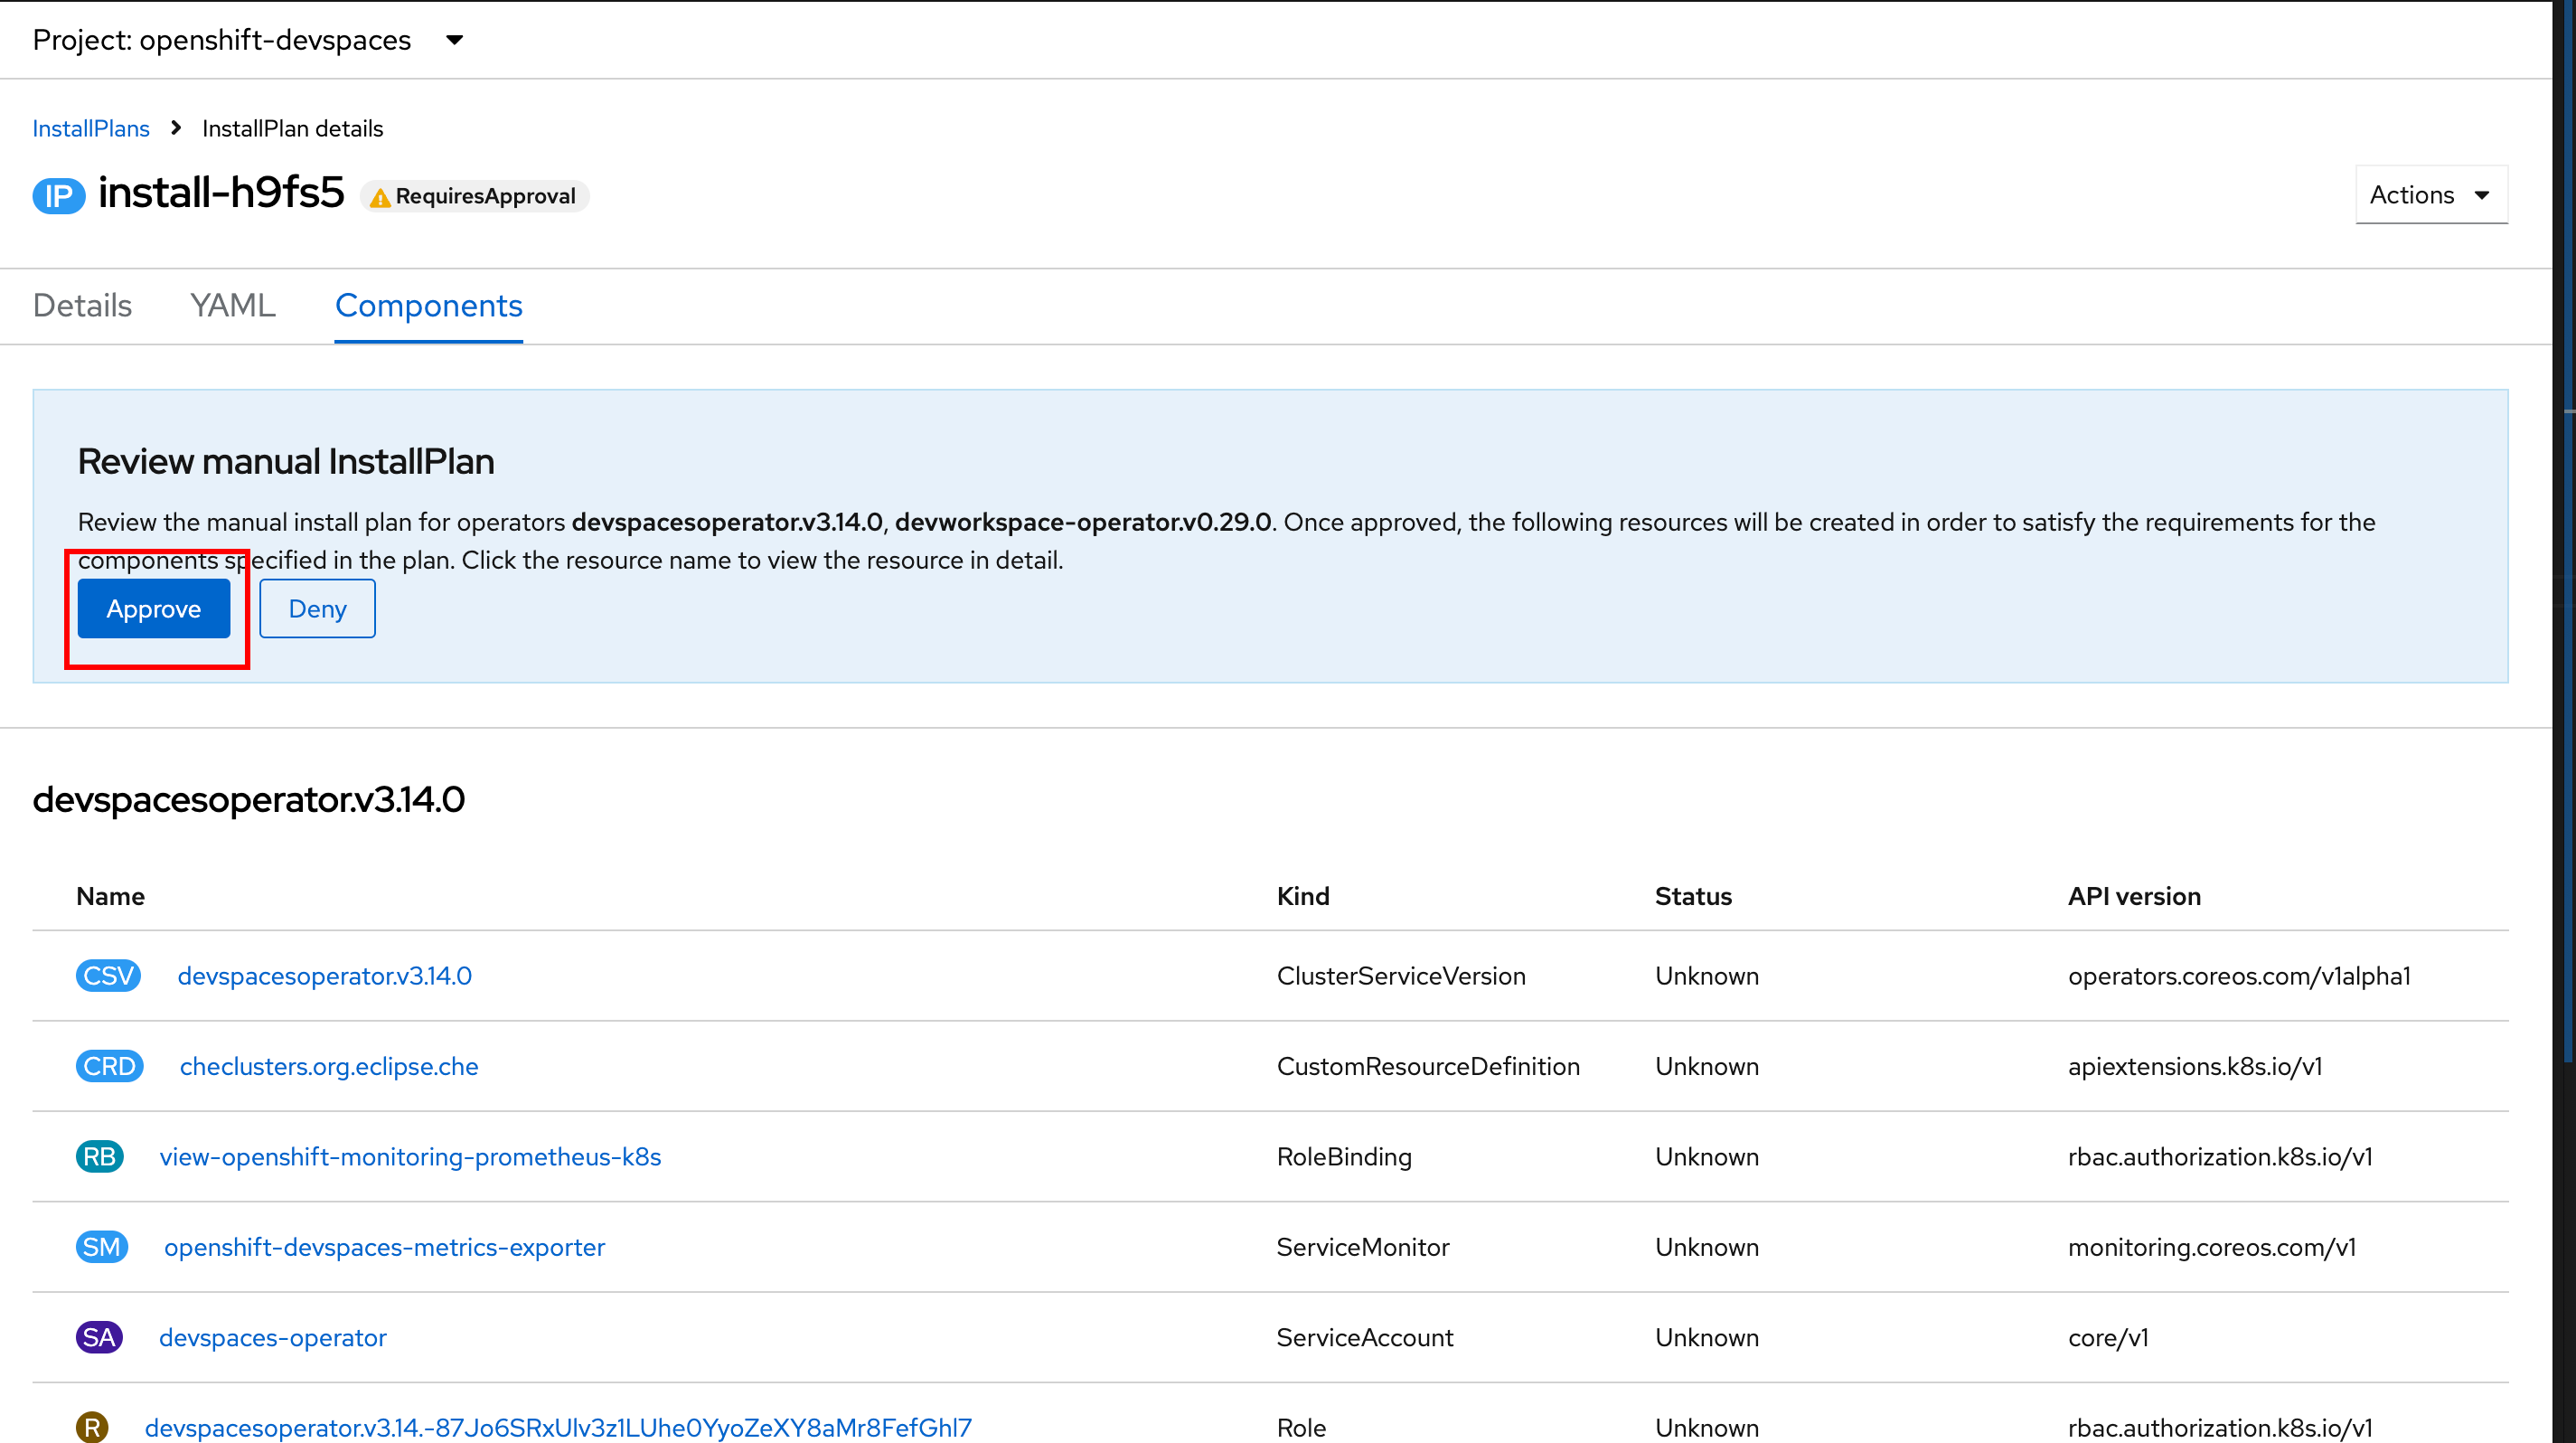Click the RB RoleBinding icon

(99, 1157)
